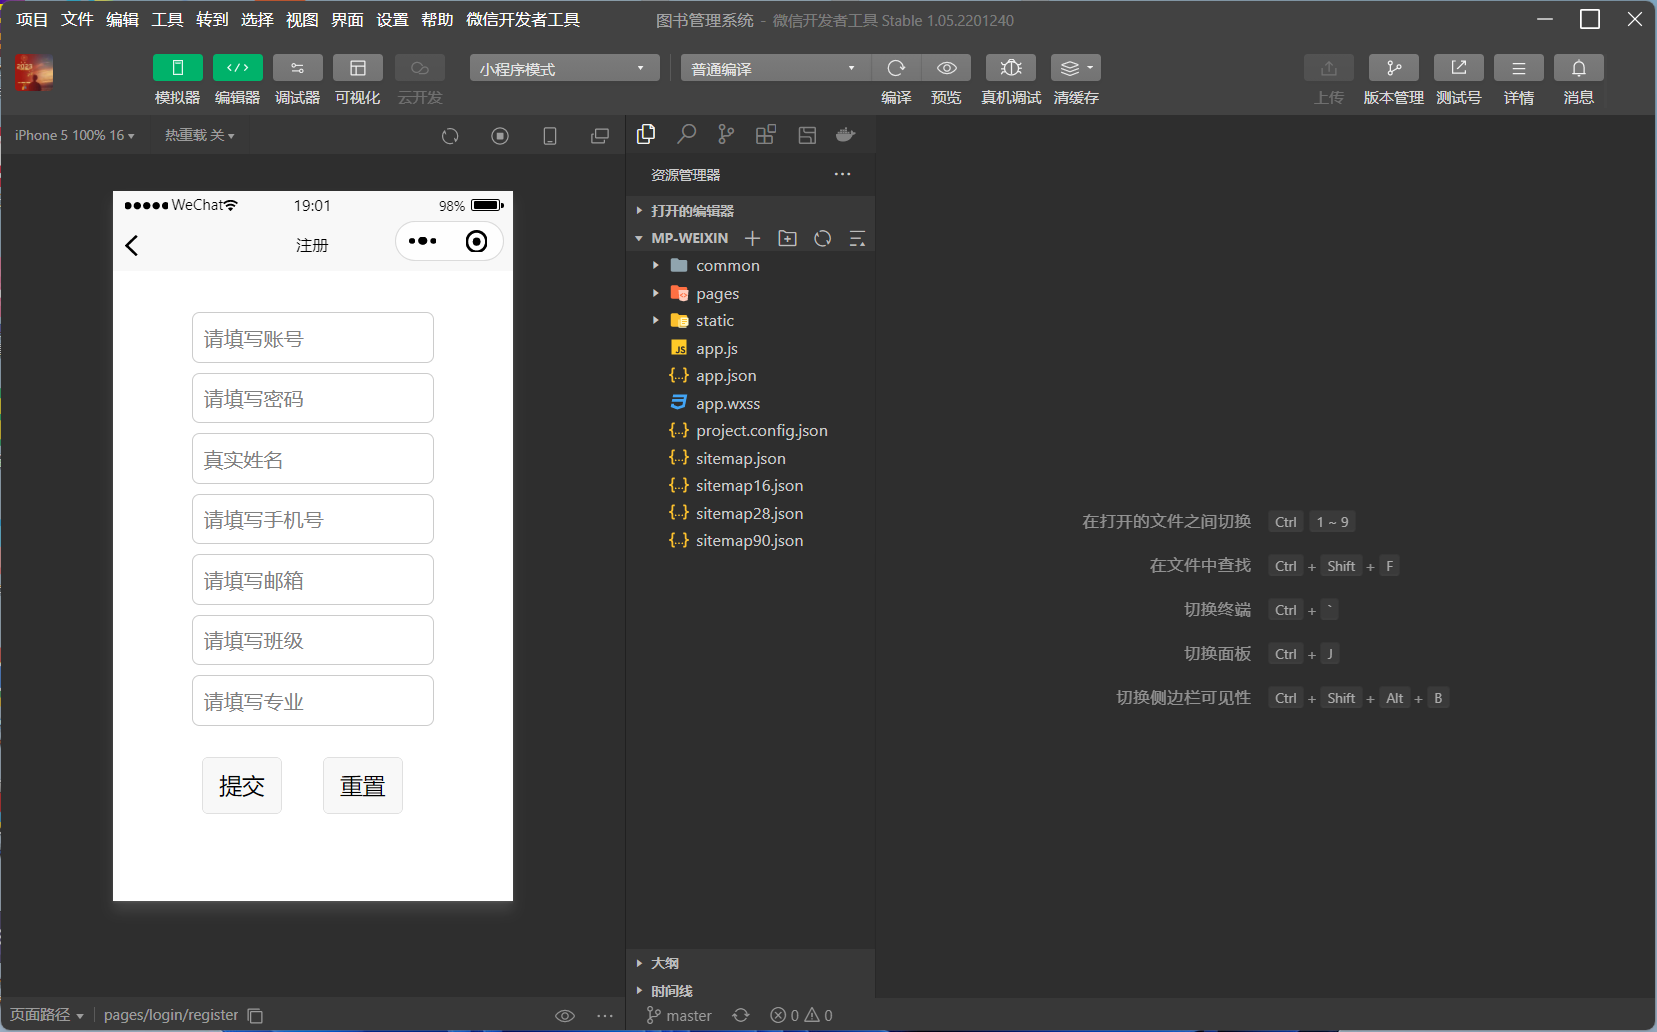
Task: Collapse the MP-WEIXIN project tree
Action: pos(681,238)
